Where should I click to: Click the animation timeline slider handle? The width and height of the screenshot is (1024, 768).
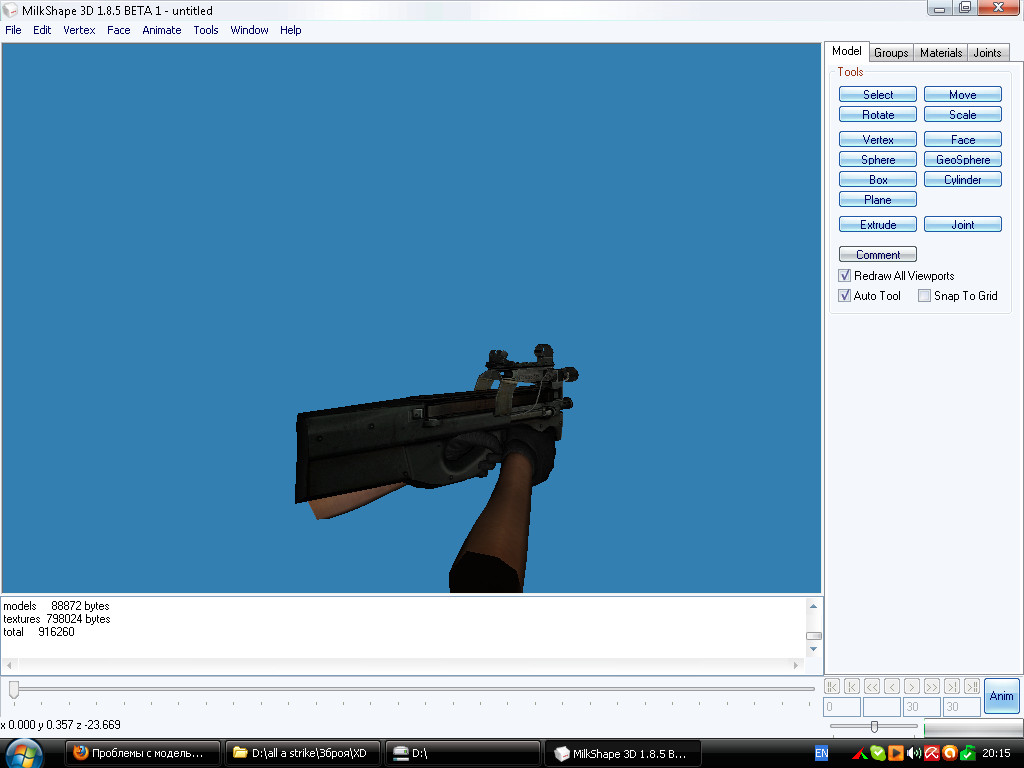[x=13, y=689]
